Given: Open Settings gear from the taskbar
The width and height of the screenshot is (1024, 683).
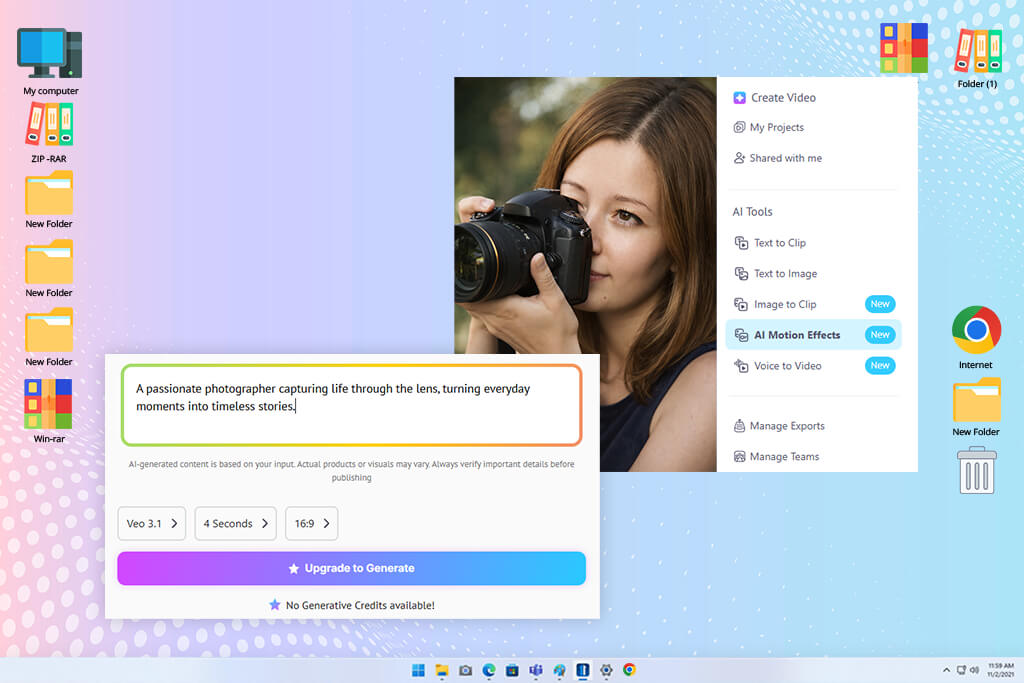Looking at the screenshot, I should pos(606,670).
